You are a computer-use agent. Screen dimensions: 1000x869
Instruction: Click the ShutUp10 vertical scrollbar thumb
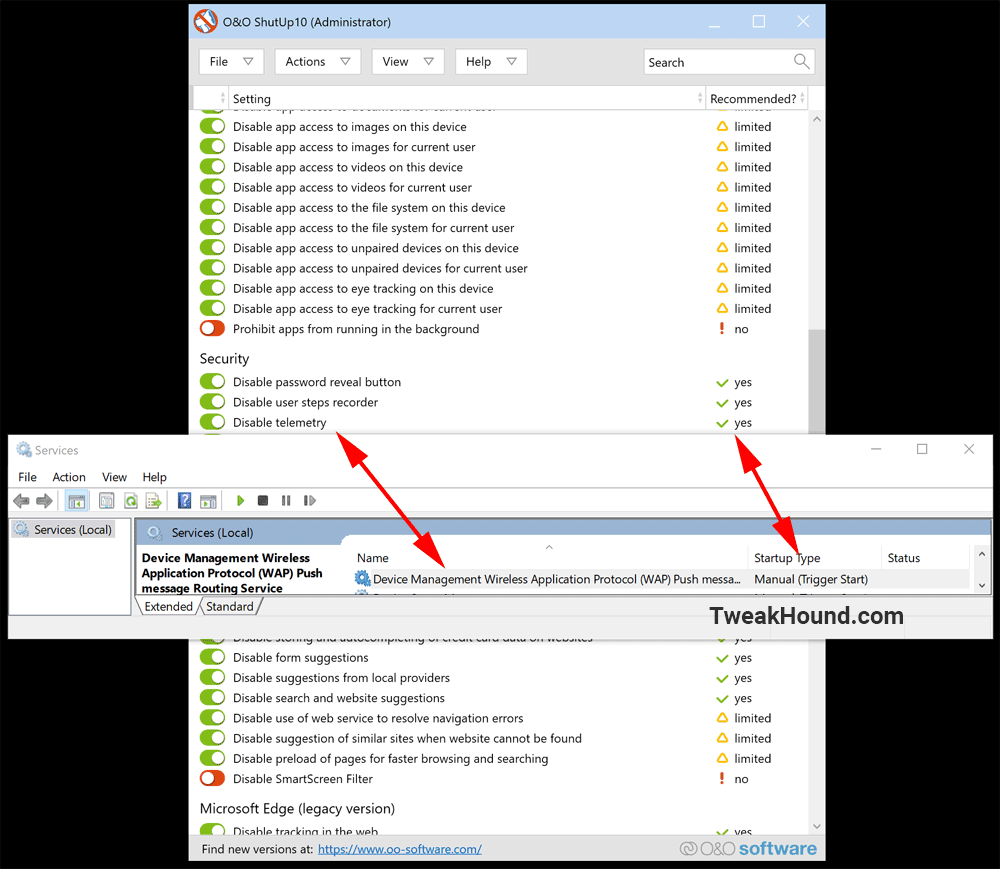(x=816, y=381)
